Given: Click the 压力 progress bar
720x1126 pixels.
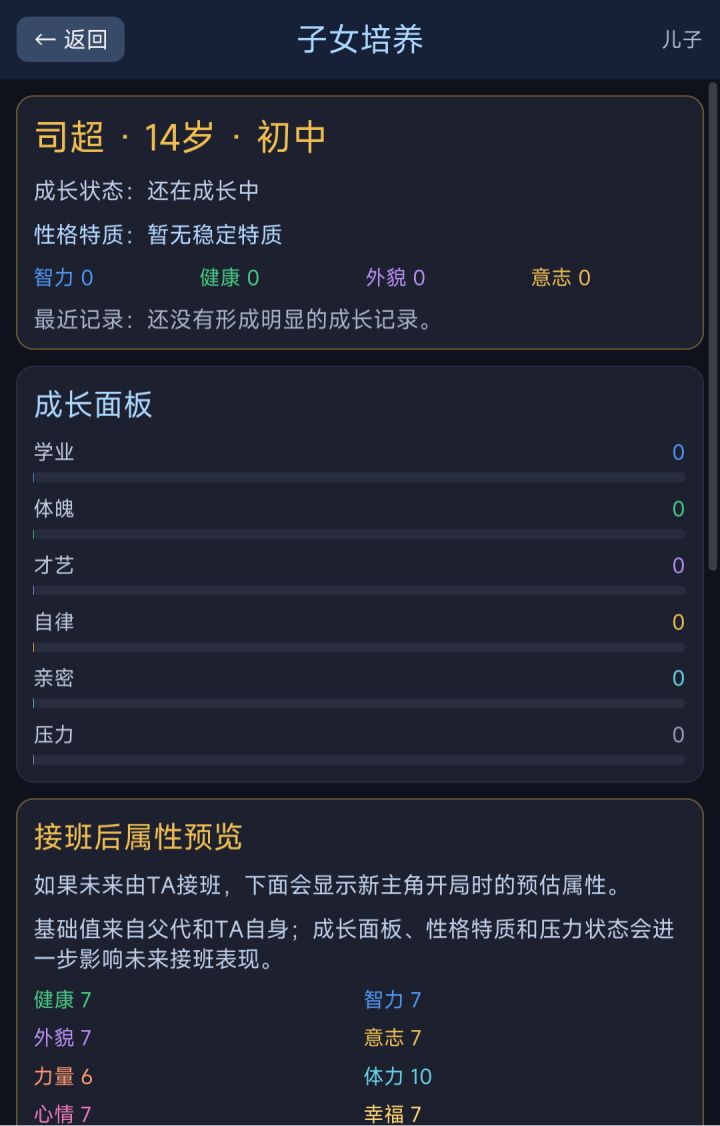Looking at the screenshot, I should [359, 760].
